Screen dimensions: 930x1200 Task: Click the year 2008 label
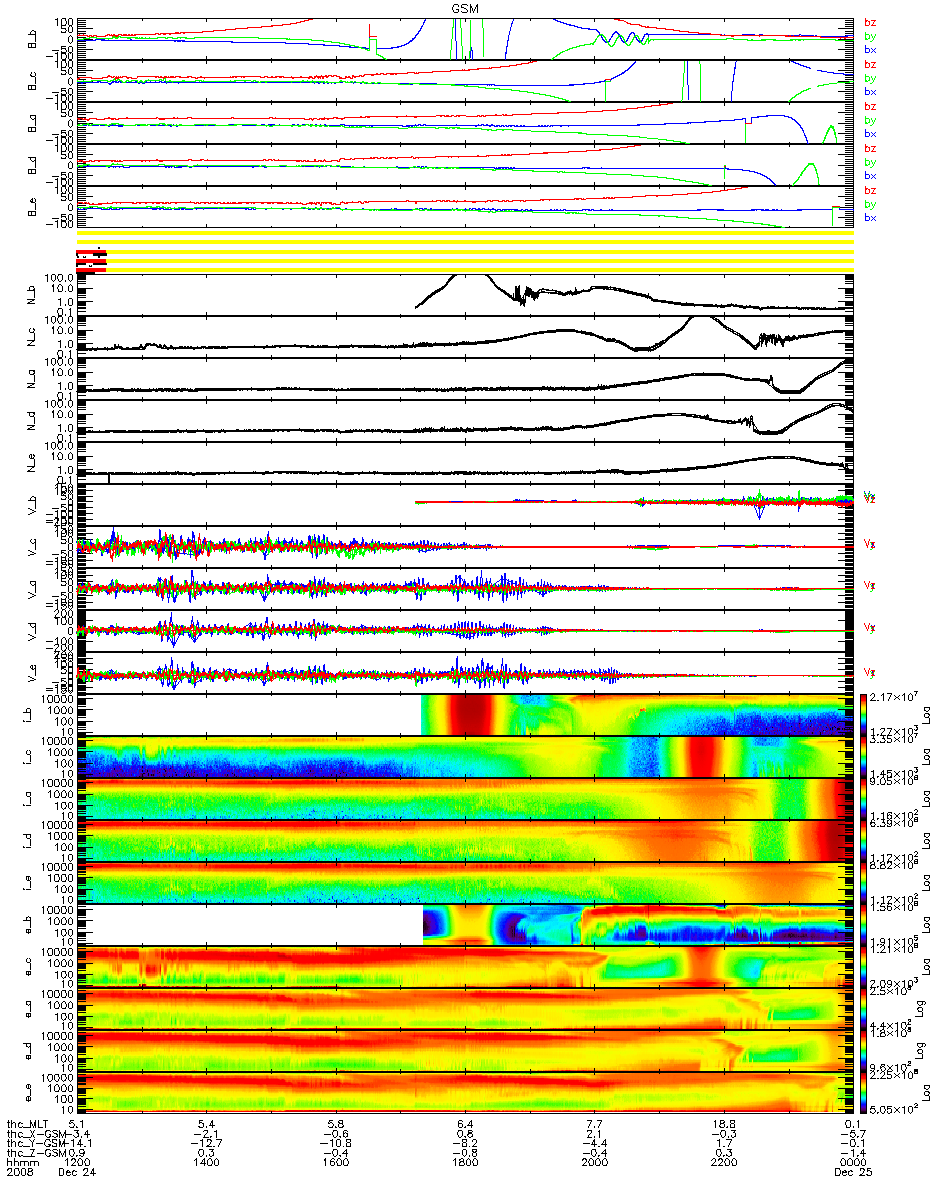pyautogui.click(x=22, y=1174)
